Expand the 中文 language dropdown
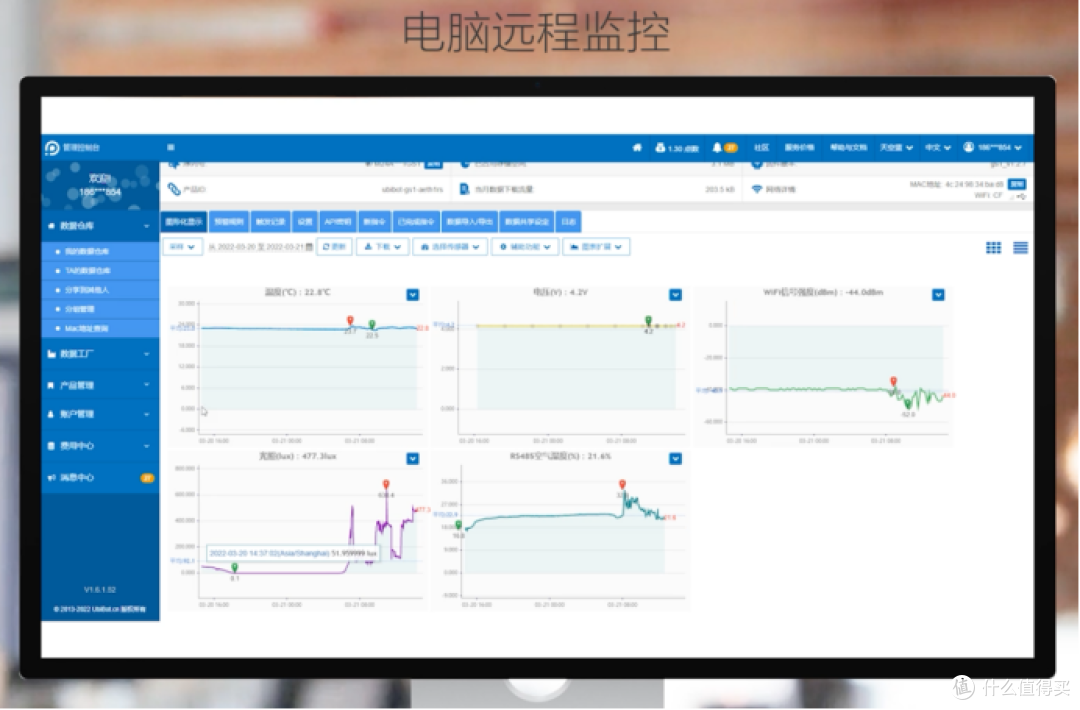 [x=938, y=147]
